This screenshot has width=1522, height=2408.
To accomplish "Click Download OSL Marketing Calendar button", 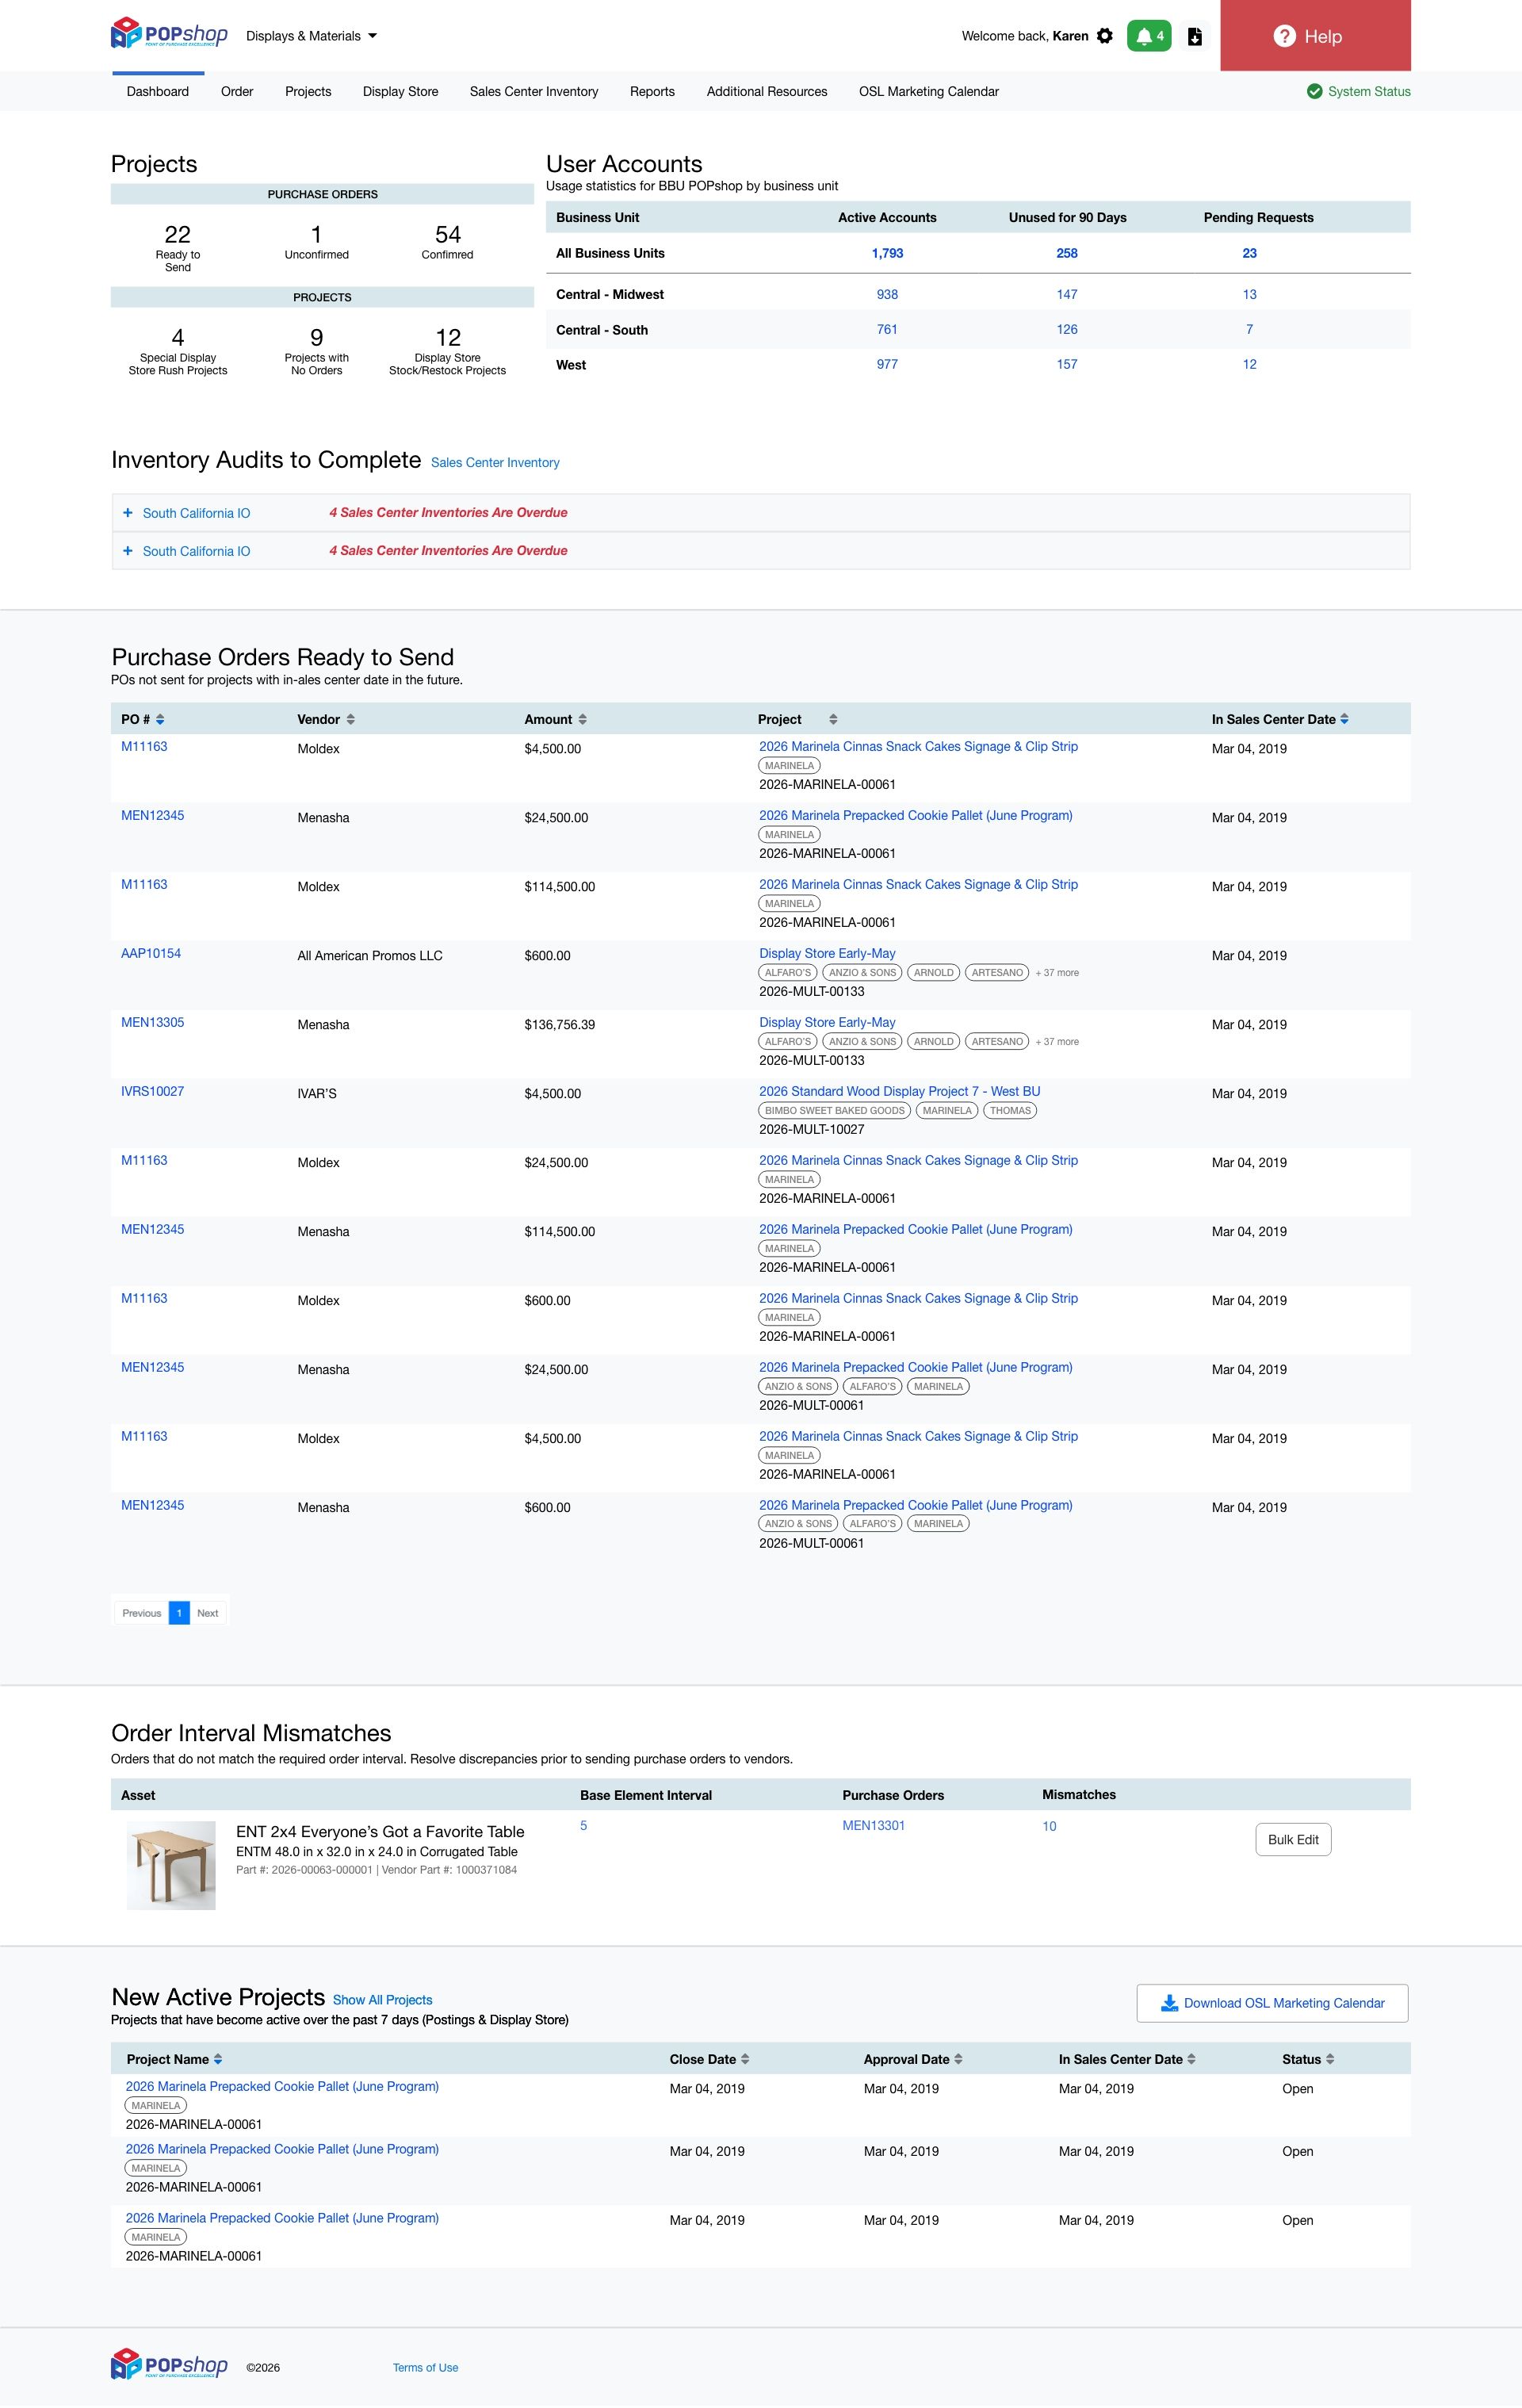I will (x=1272, y=2003).
